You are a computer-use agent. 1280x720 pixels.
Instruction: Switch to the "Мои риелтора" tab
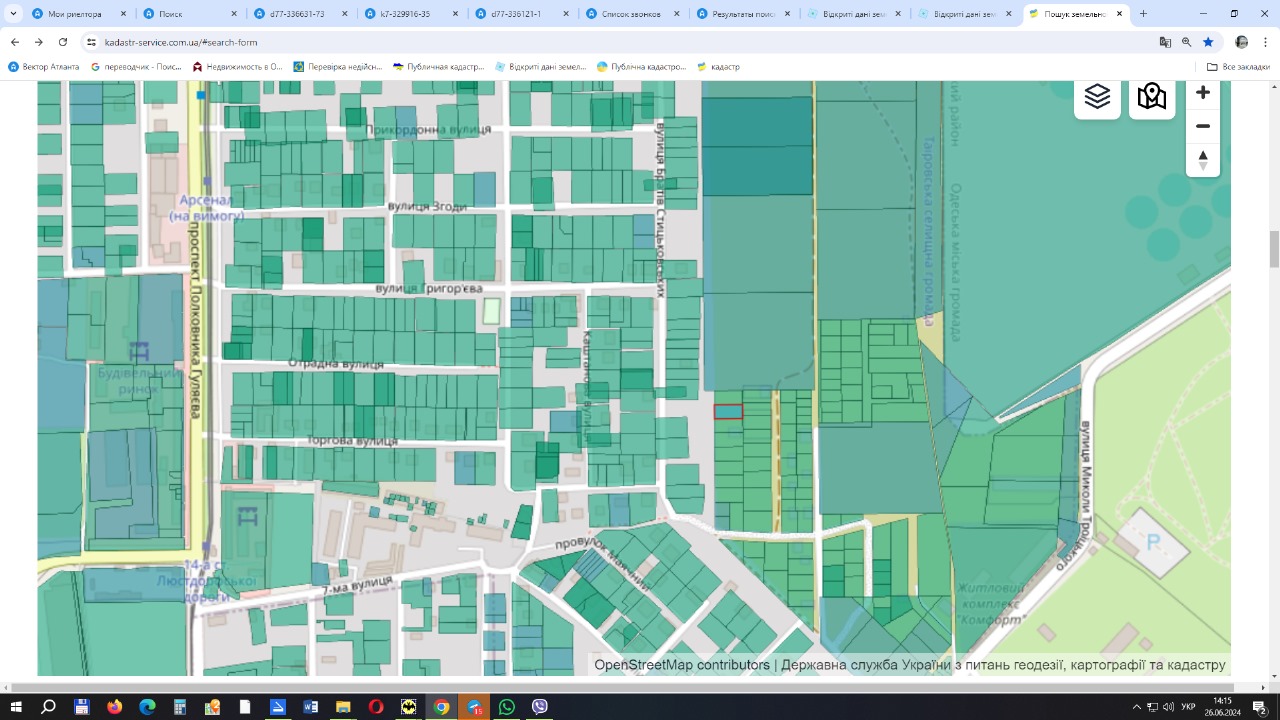pos(75,14)
